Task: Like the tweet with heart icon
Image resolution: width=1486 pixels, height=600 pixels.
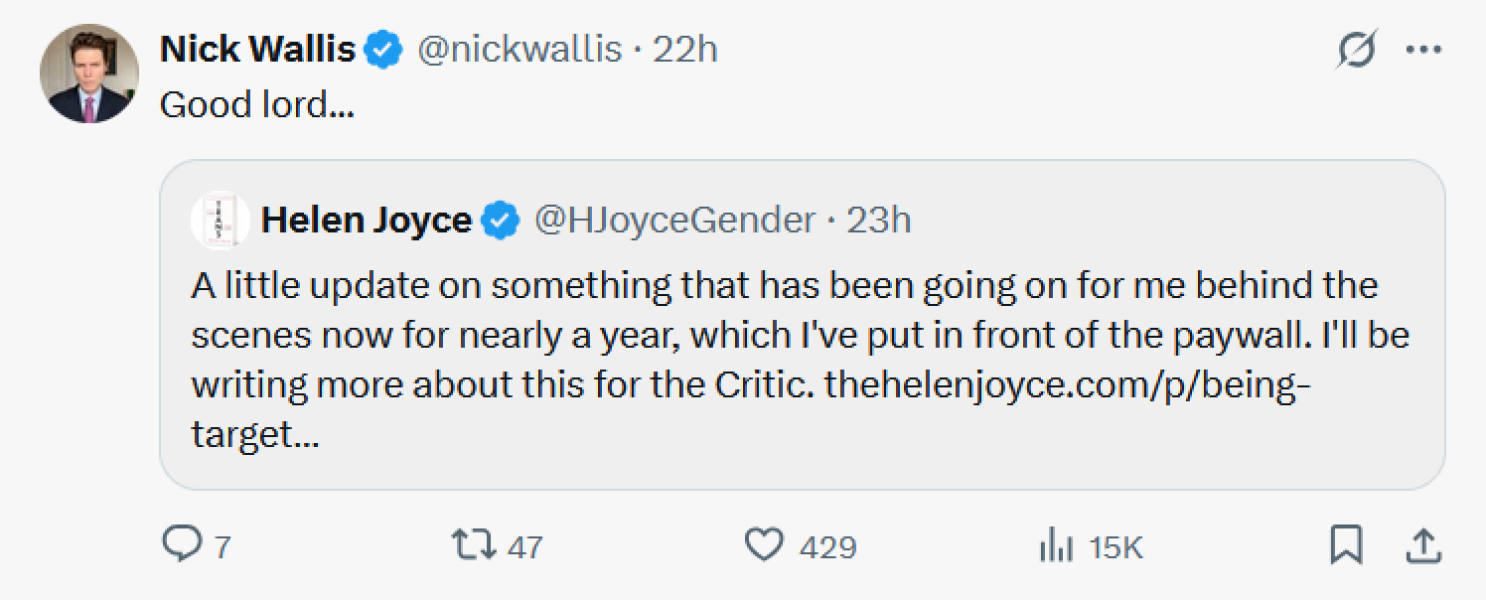Action: point(765,545)
